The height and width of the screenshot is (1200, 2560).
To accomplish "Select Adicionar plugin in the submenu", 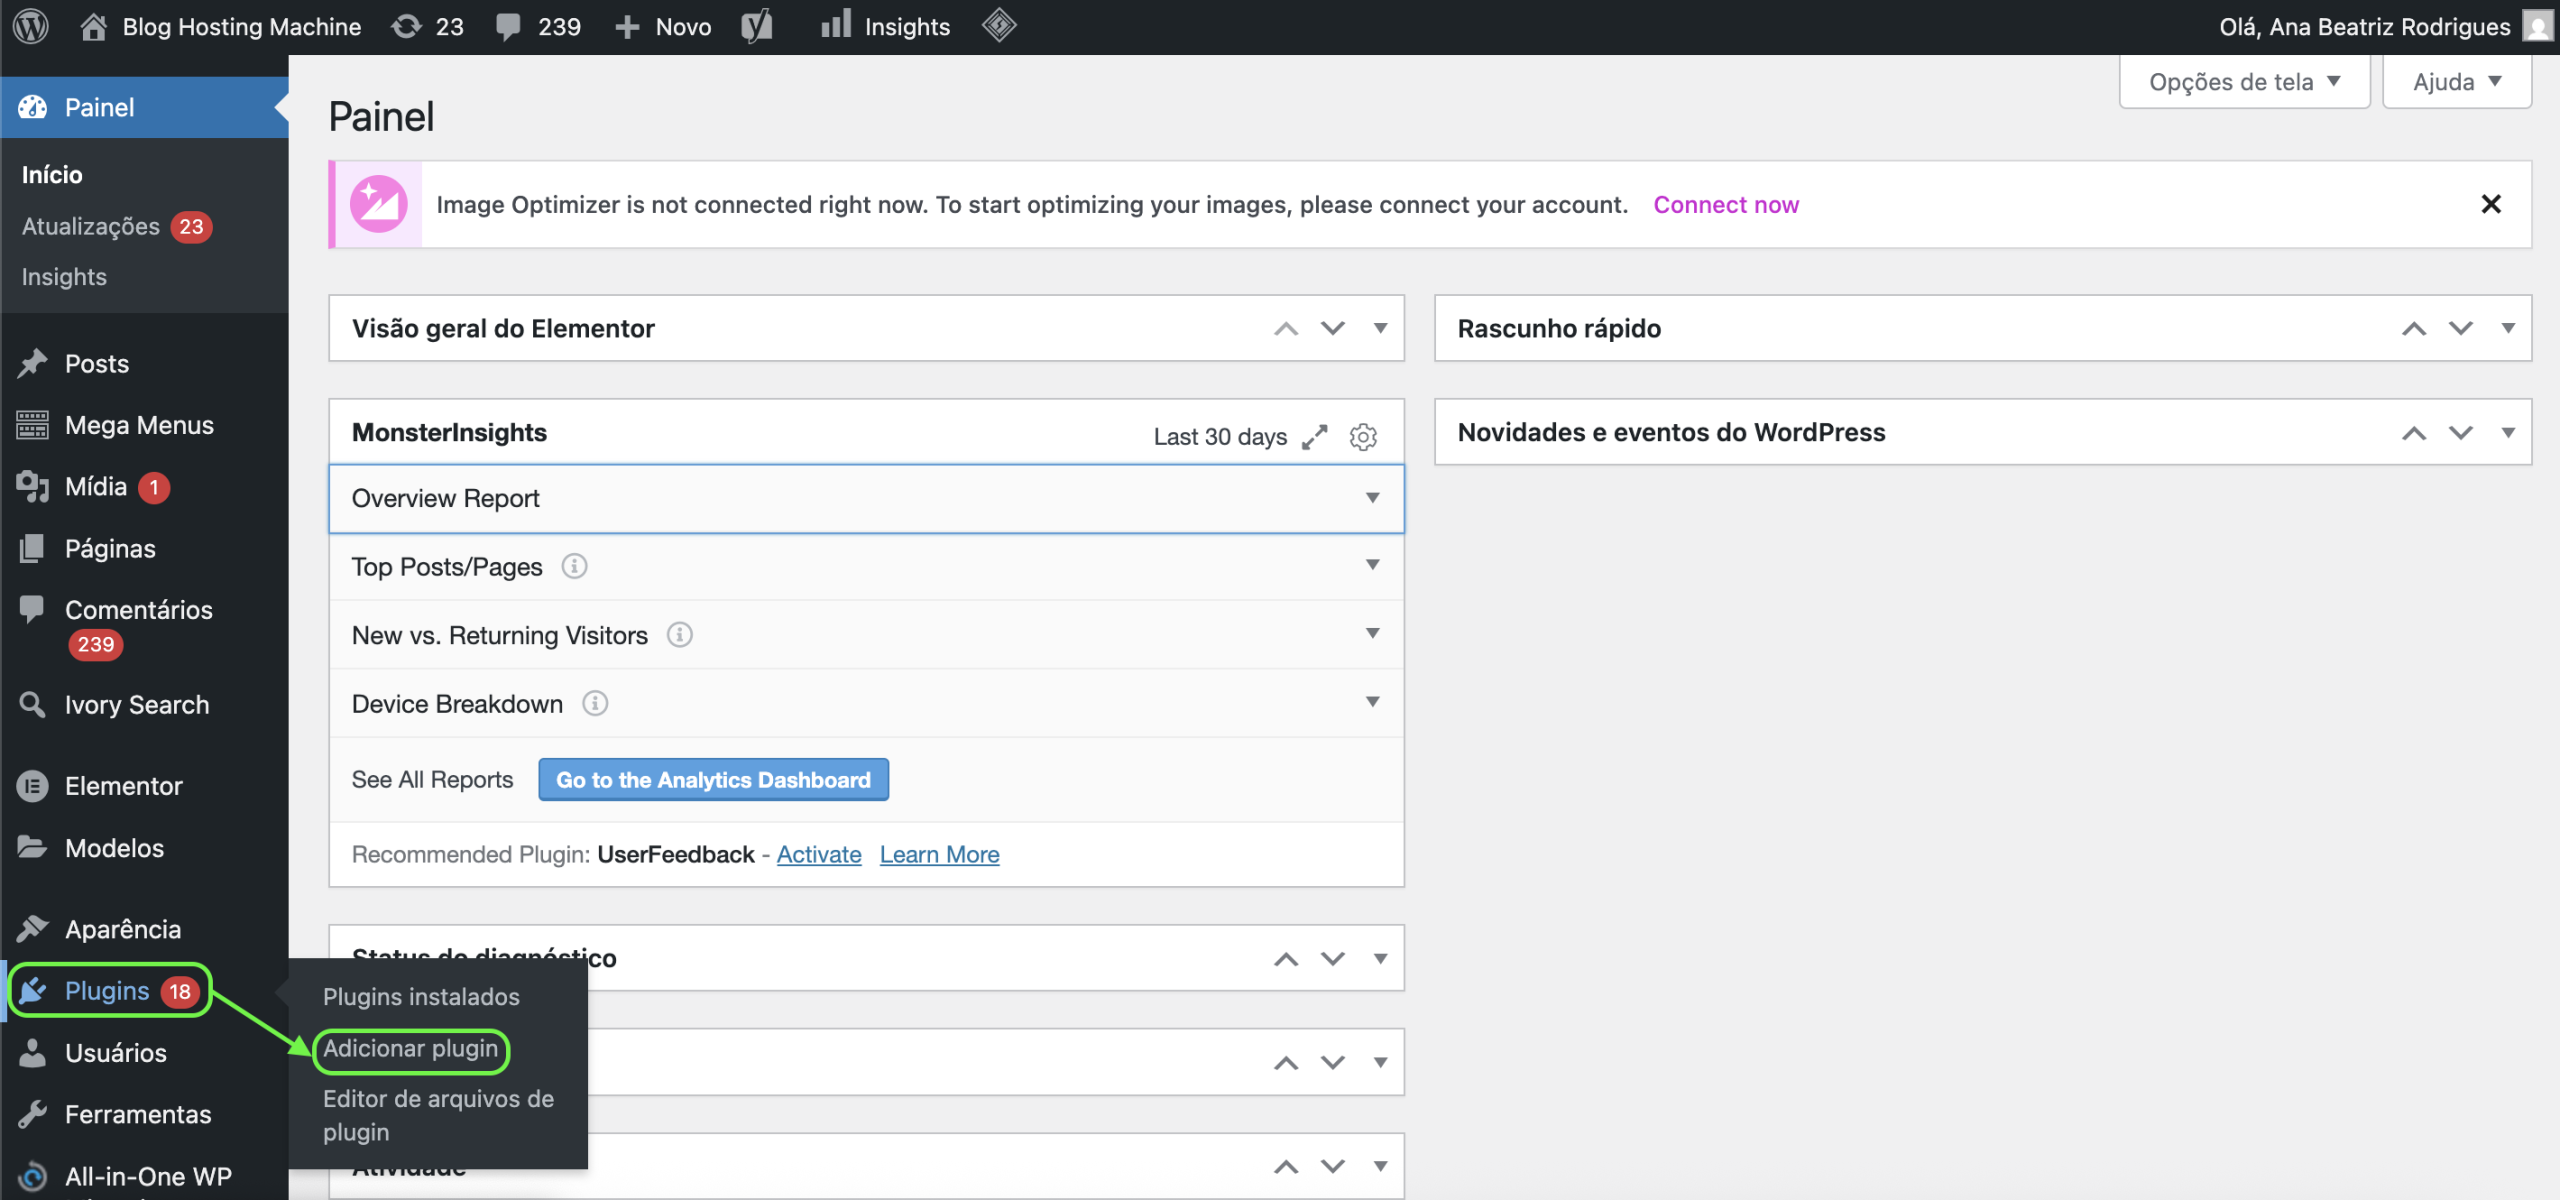I will click(x=410, y=1048).
